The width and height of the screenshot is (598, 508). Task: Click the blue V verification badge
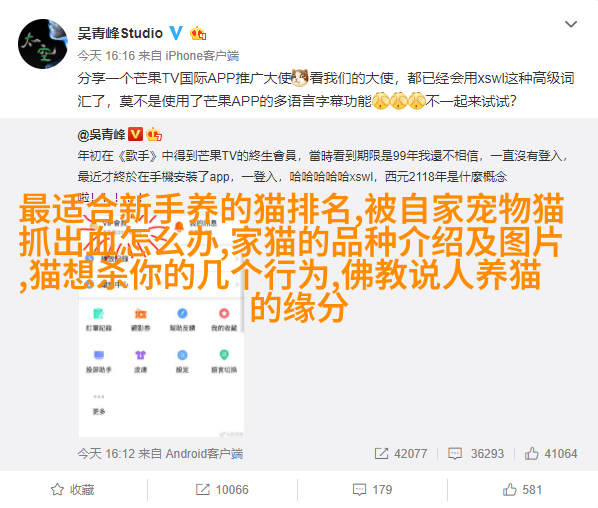click(x=176, y=33)
